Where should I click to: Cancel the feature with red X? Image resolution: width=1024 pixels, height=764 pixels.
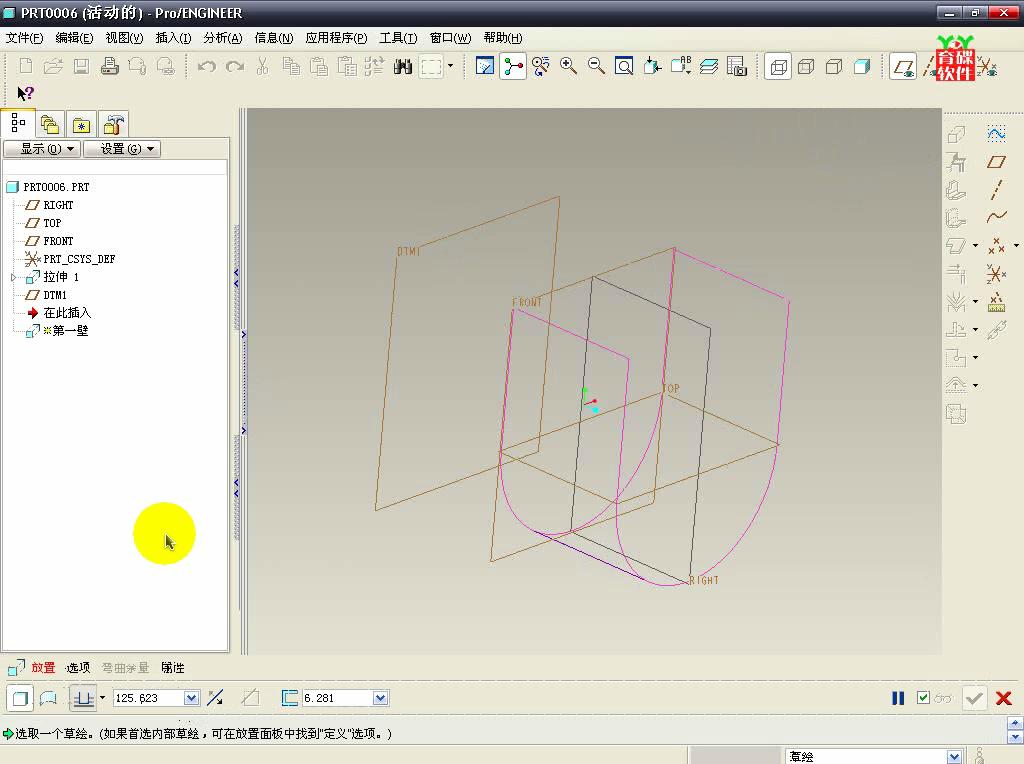click(x=1004, y=698)
